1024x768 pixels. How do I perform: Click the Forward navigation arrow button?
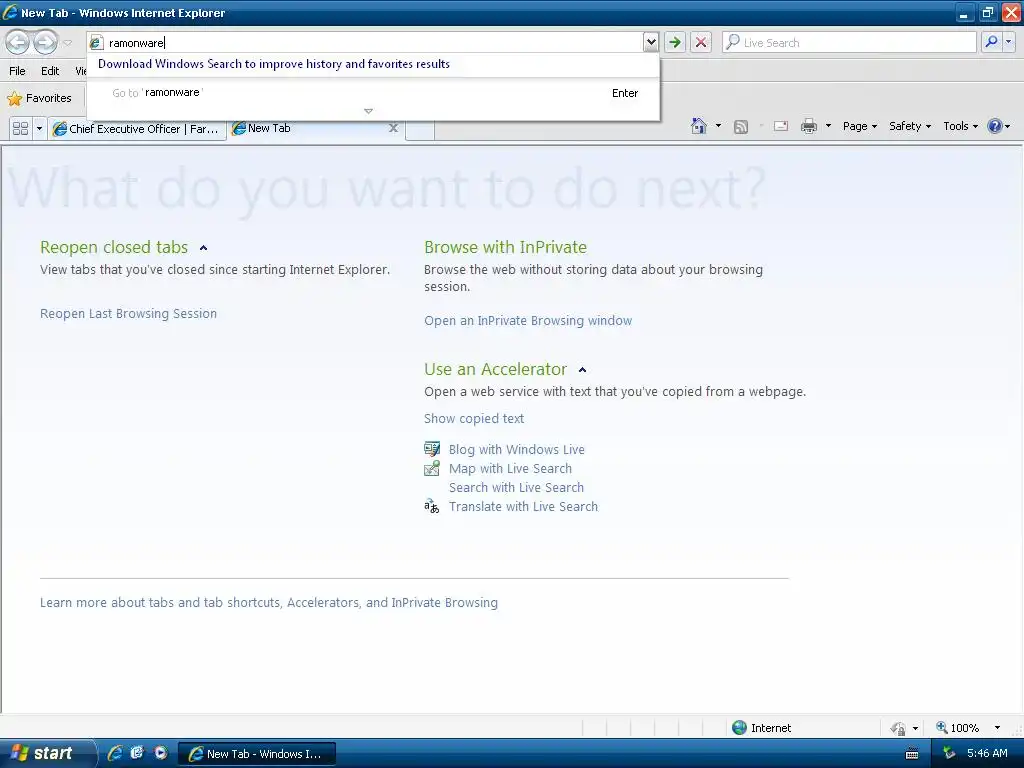(x=45, y=43)
